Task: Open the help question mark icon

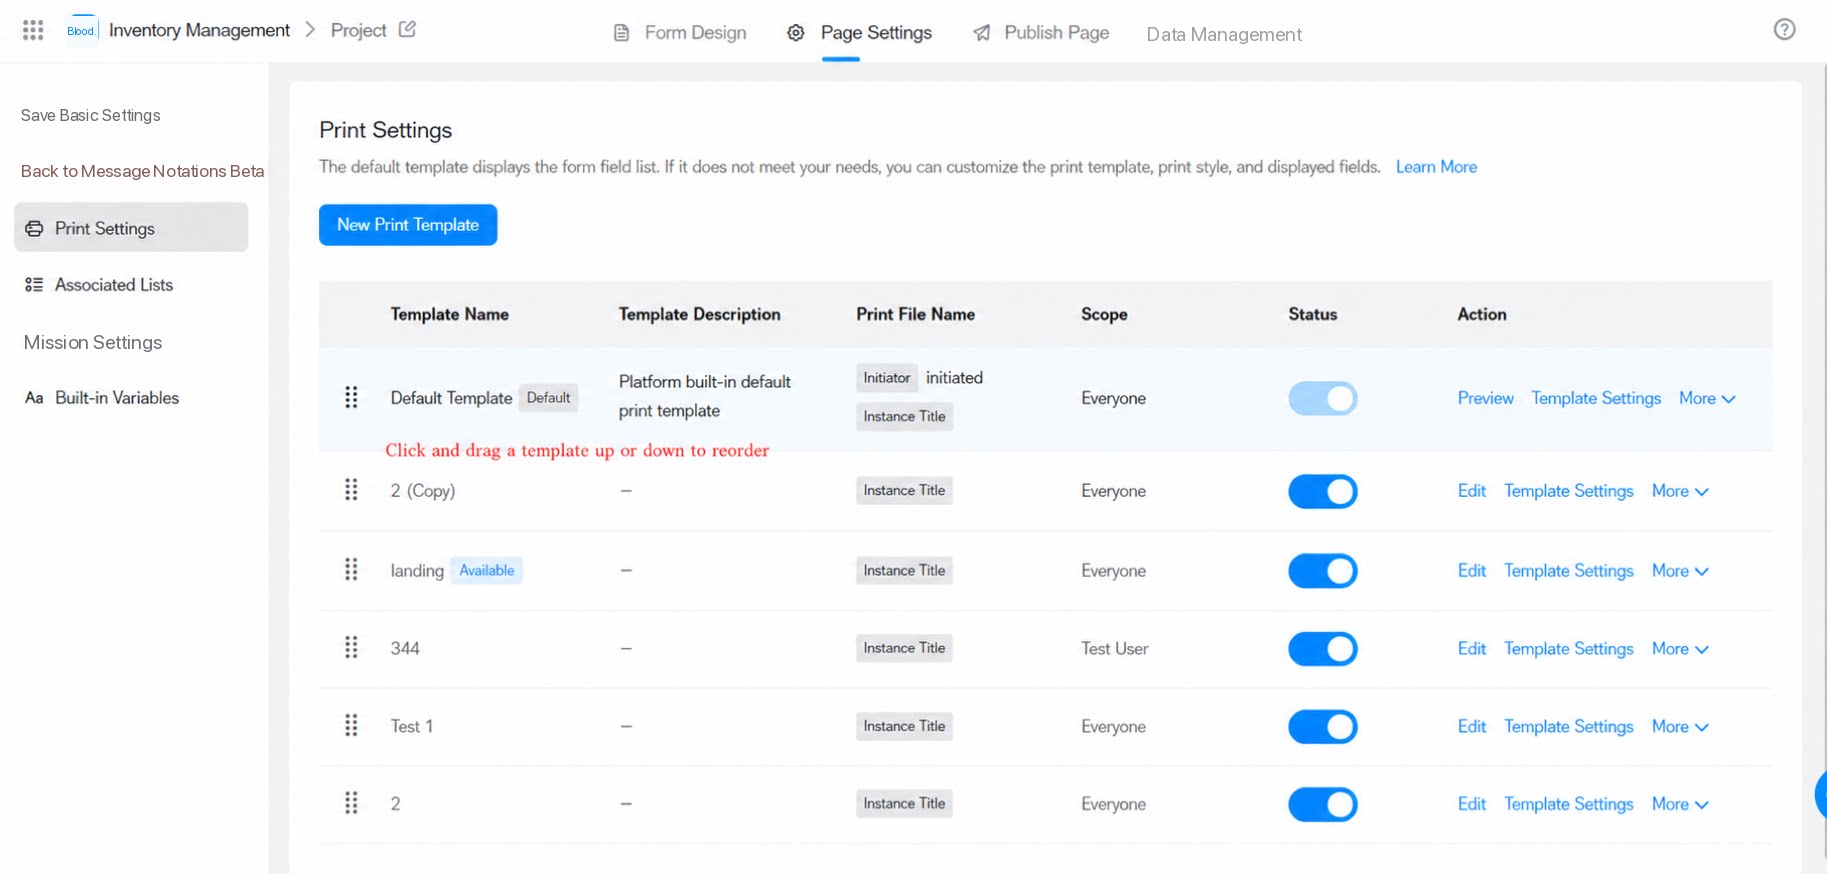Action: pos(1784,29)
